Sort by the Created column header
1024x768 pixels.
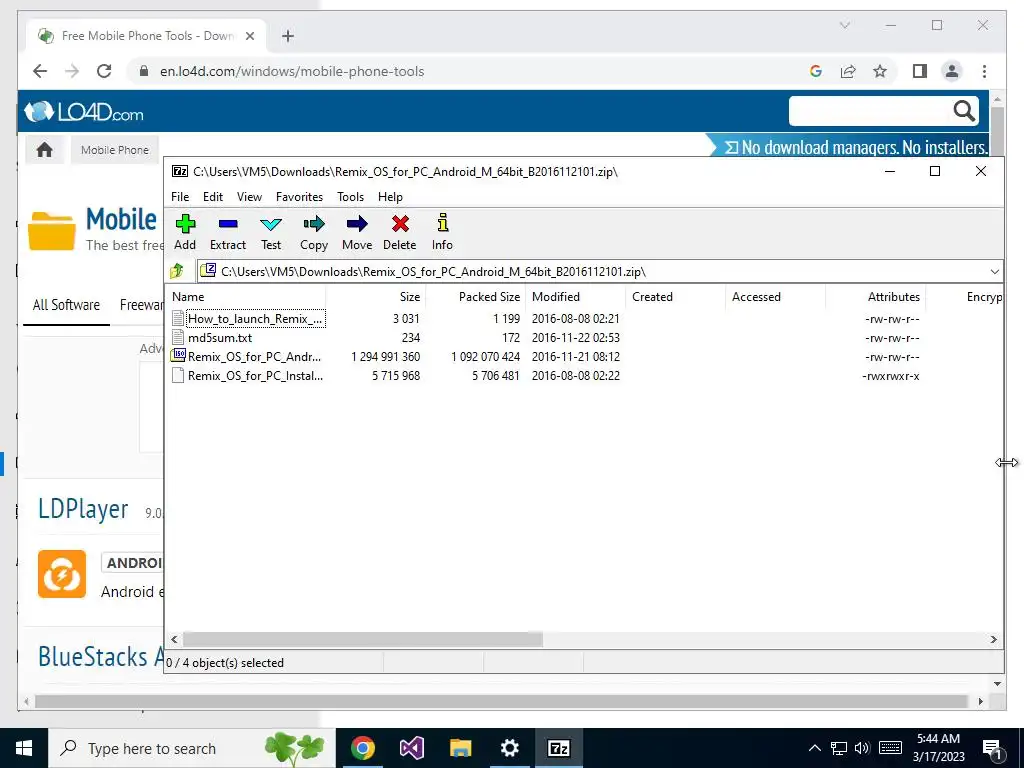click(675, 296)
